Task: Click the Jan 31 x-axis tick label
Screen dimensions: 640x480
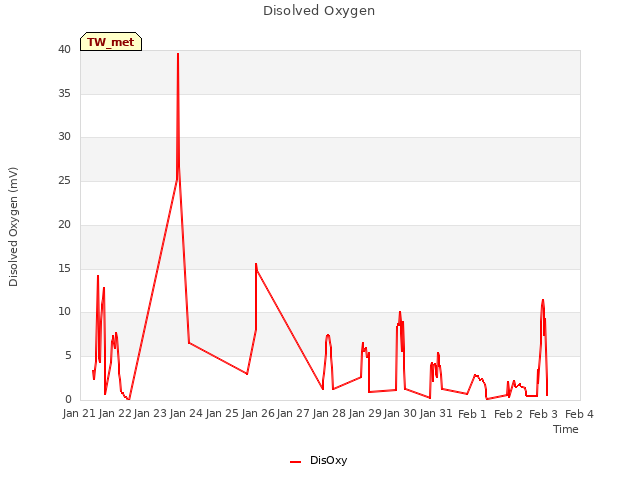Action: pyautogui.click(x=436, y=413)
